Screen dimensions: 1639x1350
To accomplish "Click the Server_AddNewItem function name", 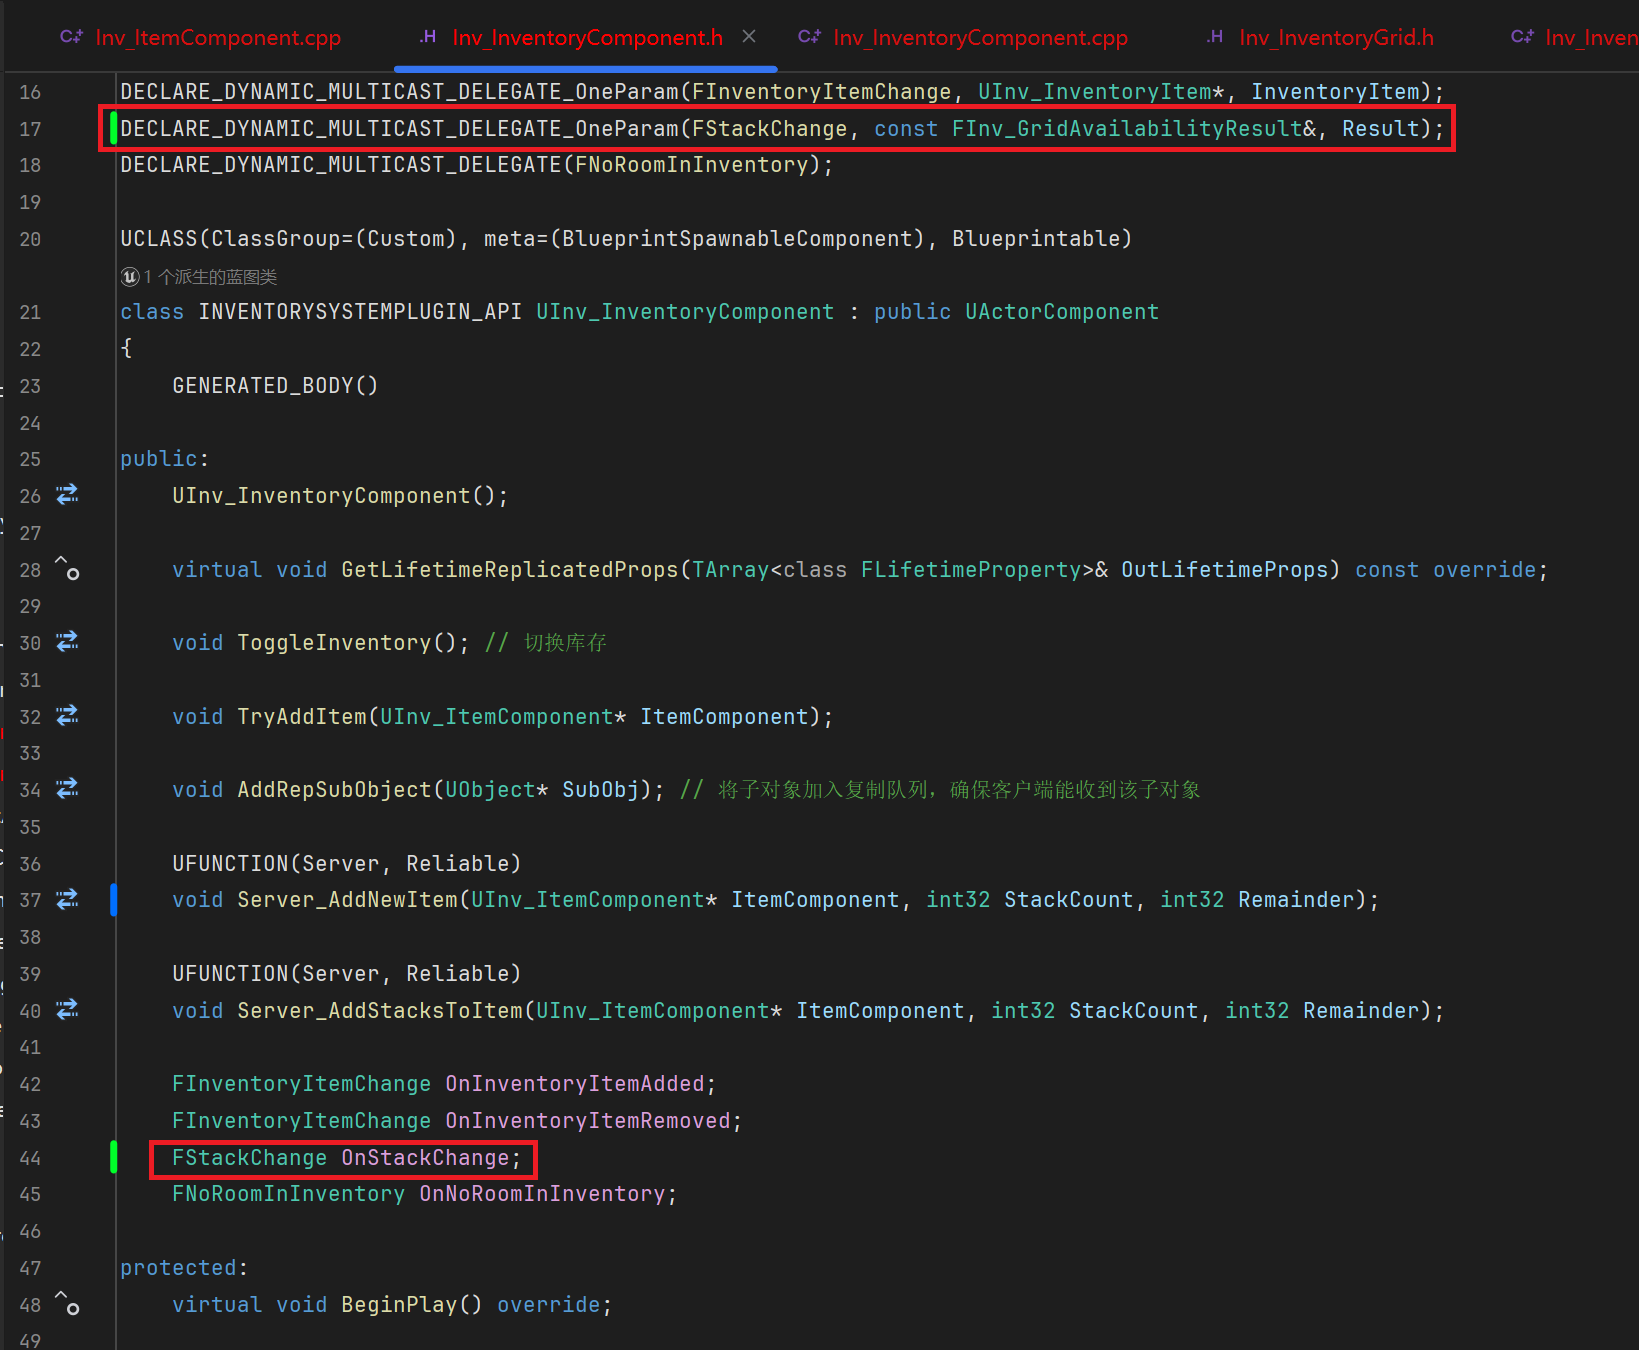I will pyautogui.click(x=347, y=900).
